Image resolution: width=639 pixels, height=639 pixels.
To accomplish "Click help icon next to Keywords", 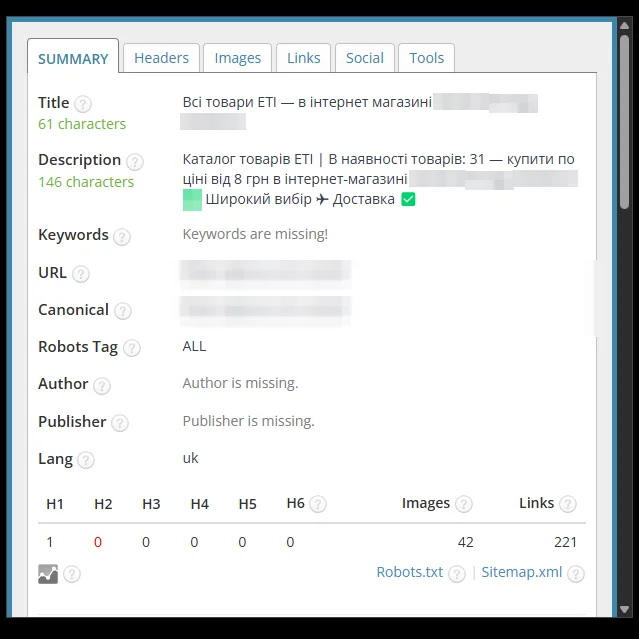I will tap(122, 237).
